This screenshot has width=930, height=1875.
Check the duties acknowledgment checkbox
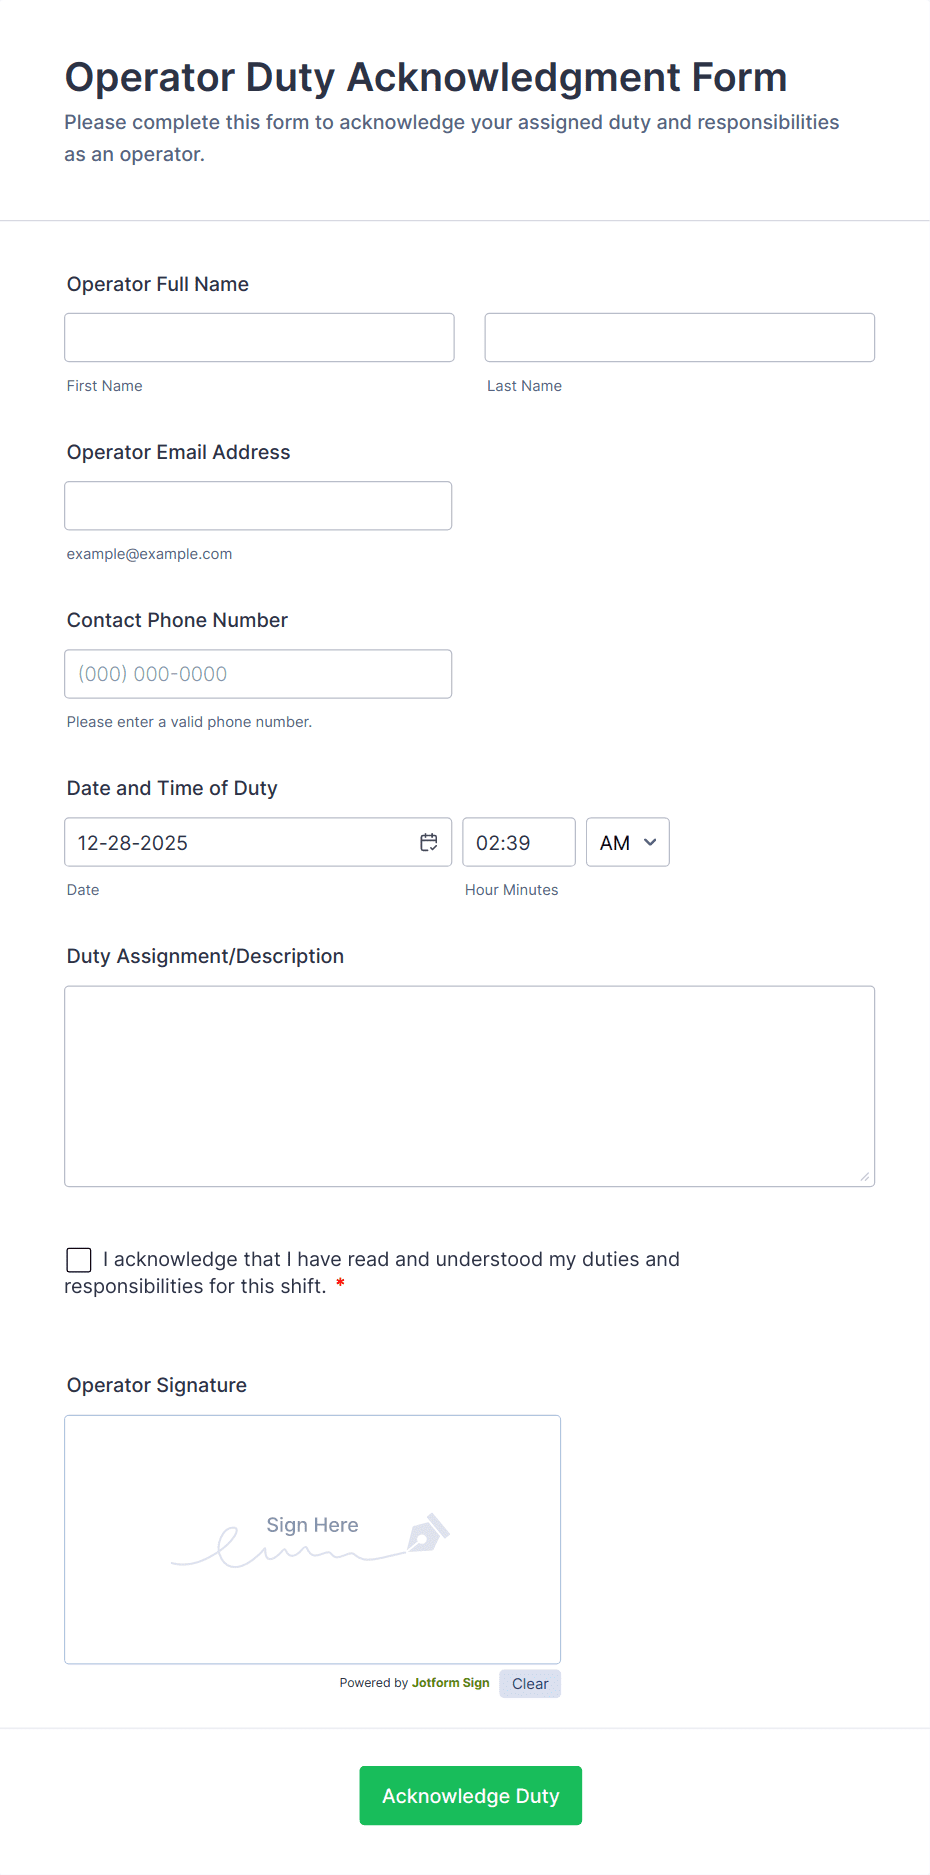[78, 1259]
